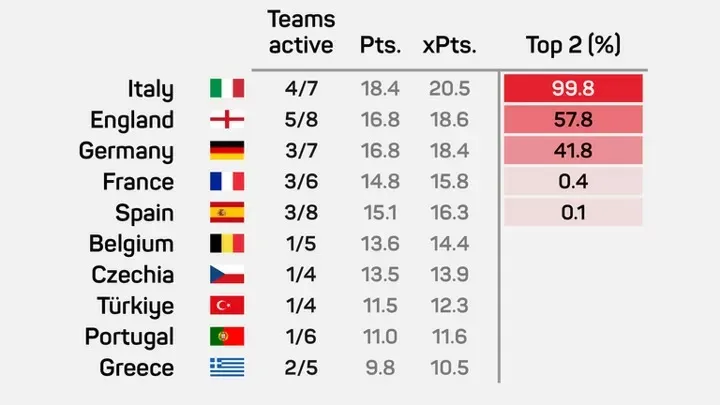
Task: Click the Teams active column header
Action: 302,32
